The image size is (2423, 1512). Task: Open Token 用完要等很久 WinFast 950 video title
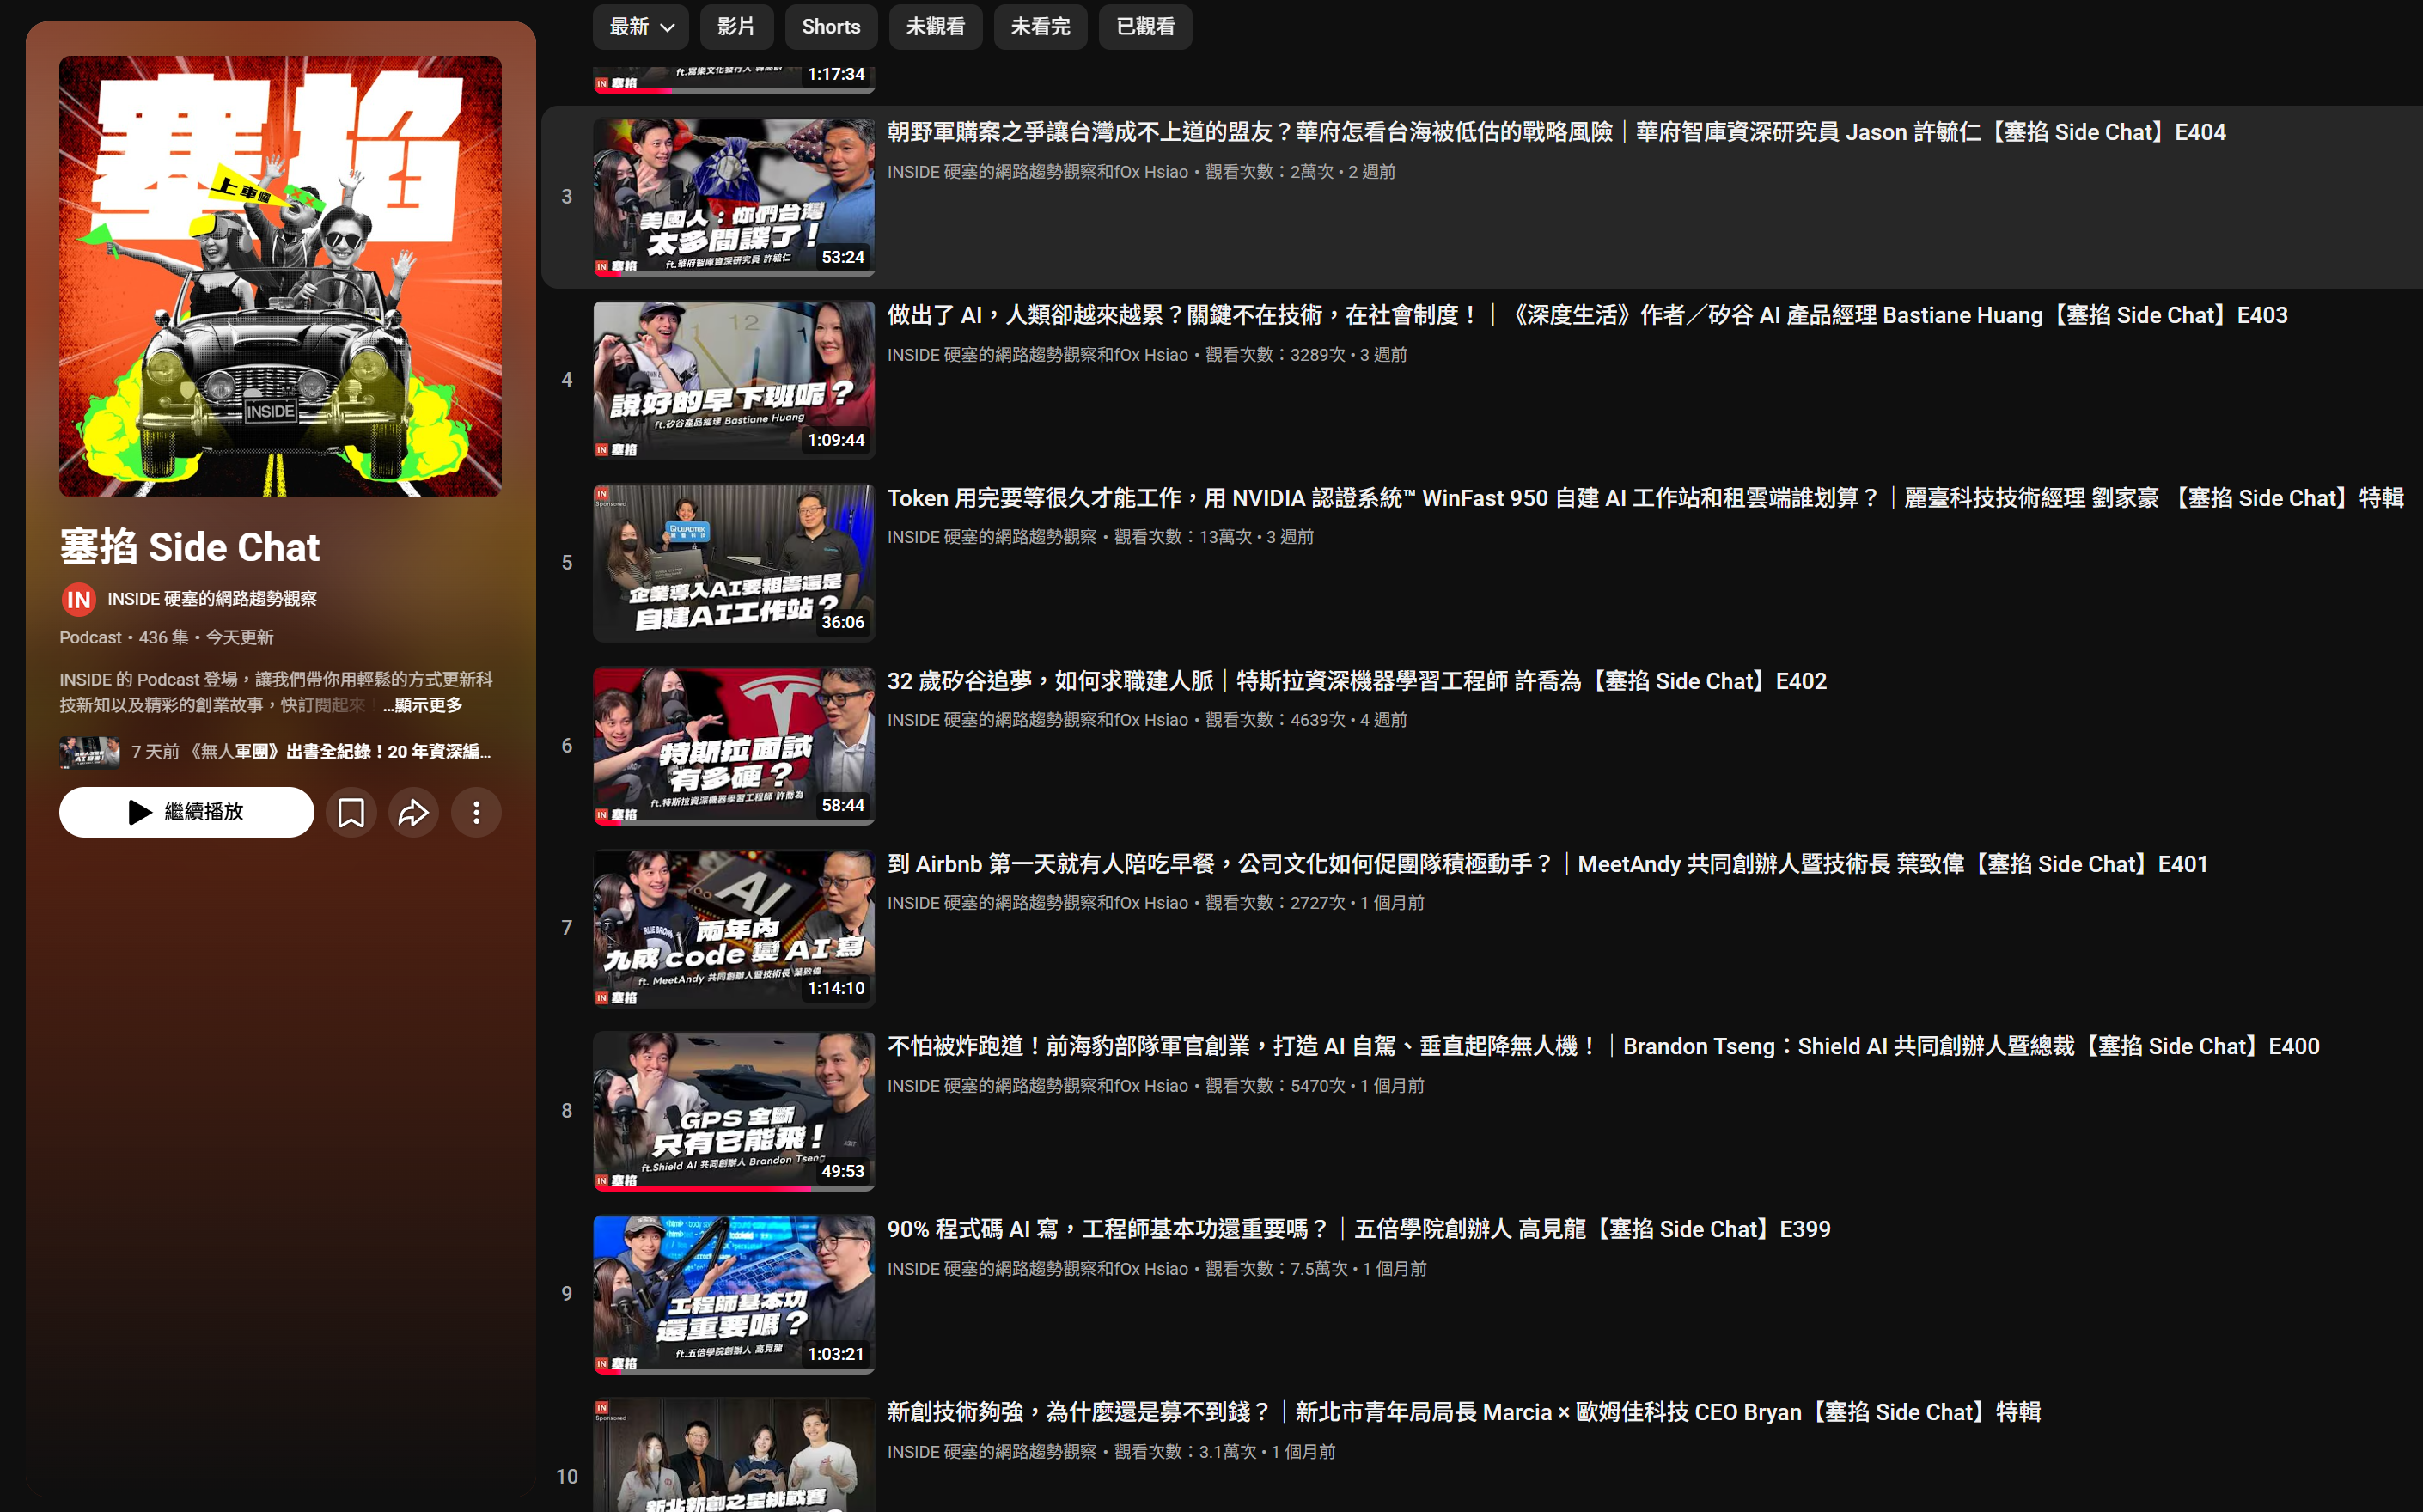coord(1645,498)
